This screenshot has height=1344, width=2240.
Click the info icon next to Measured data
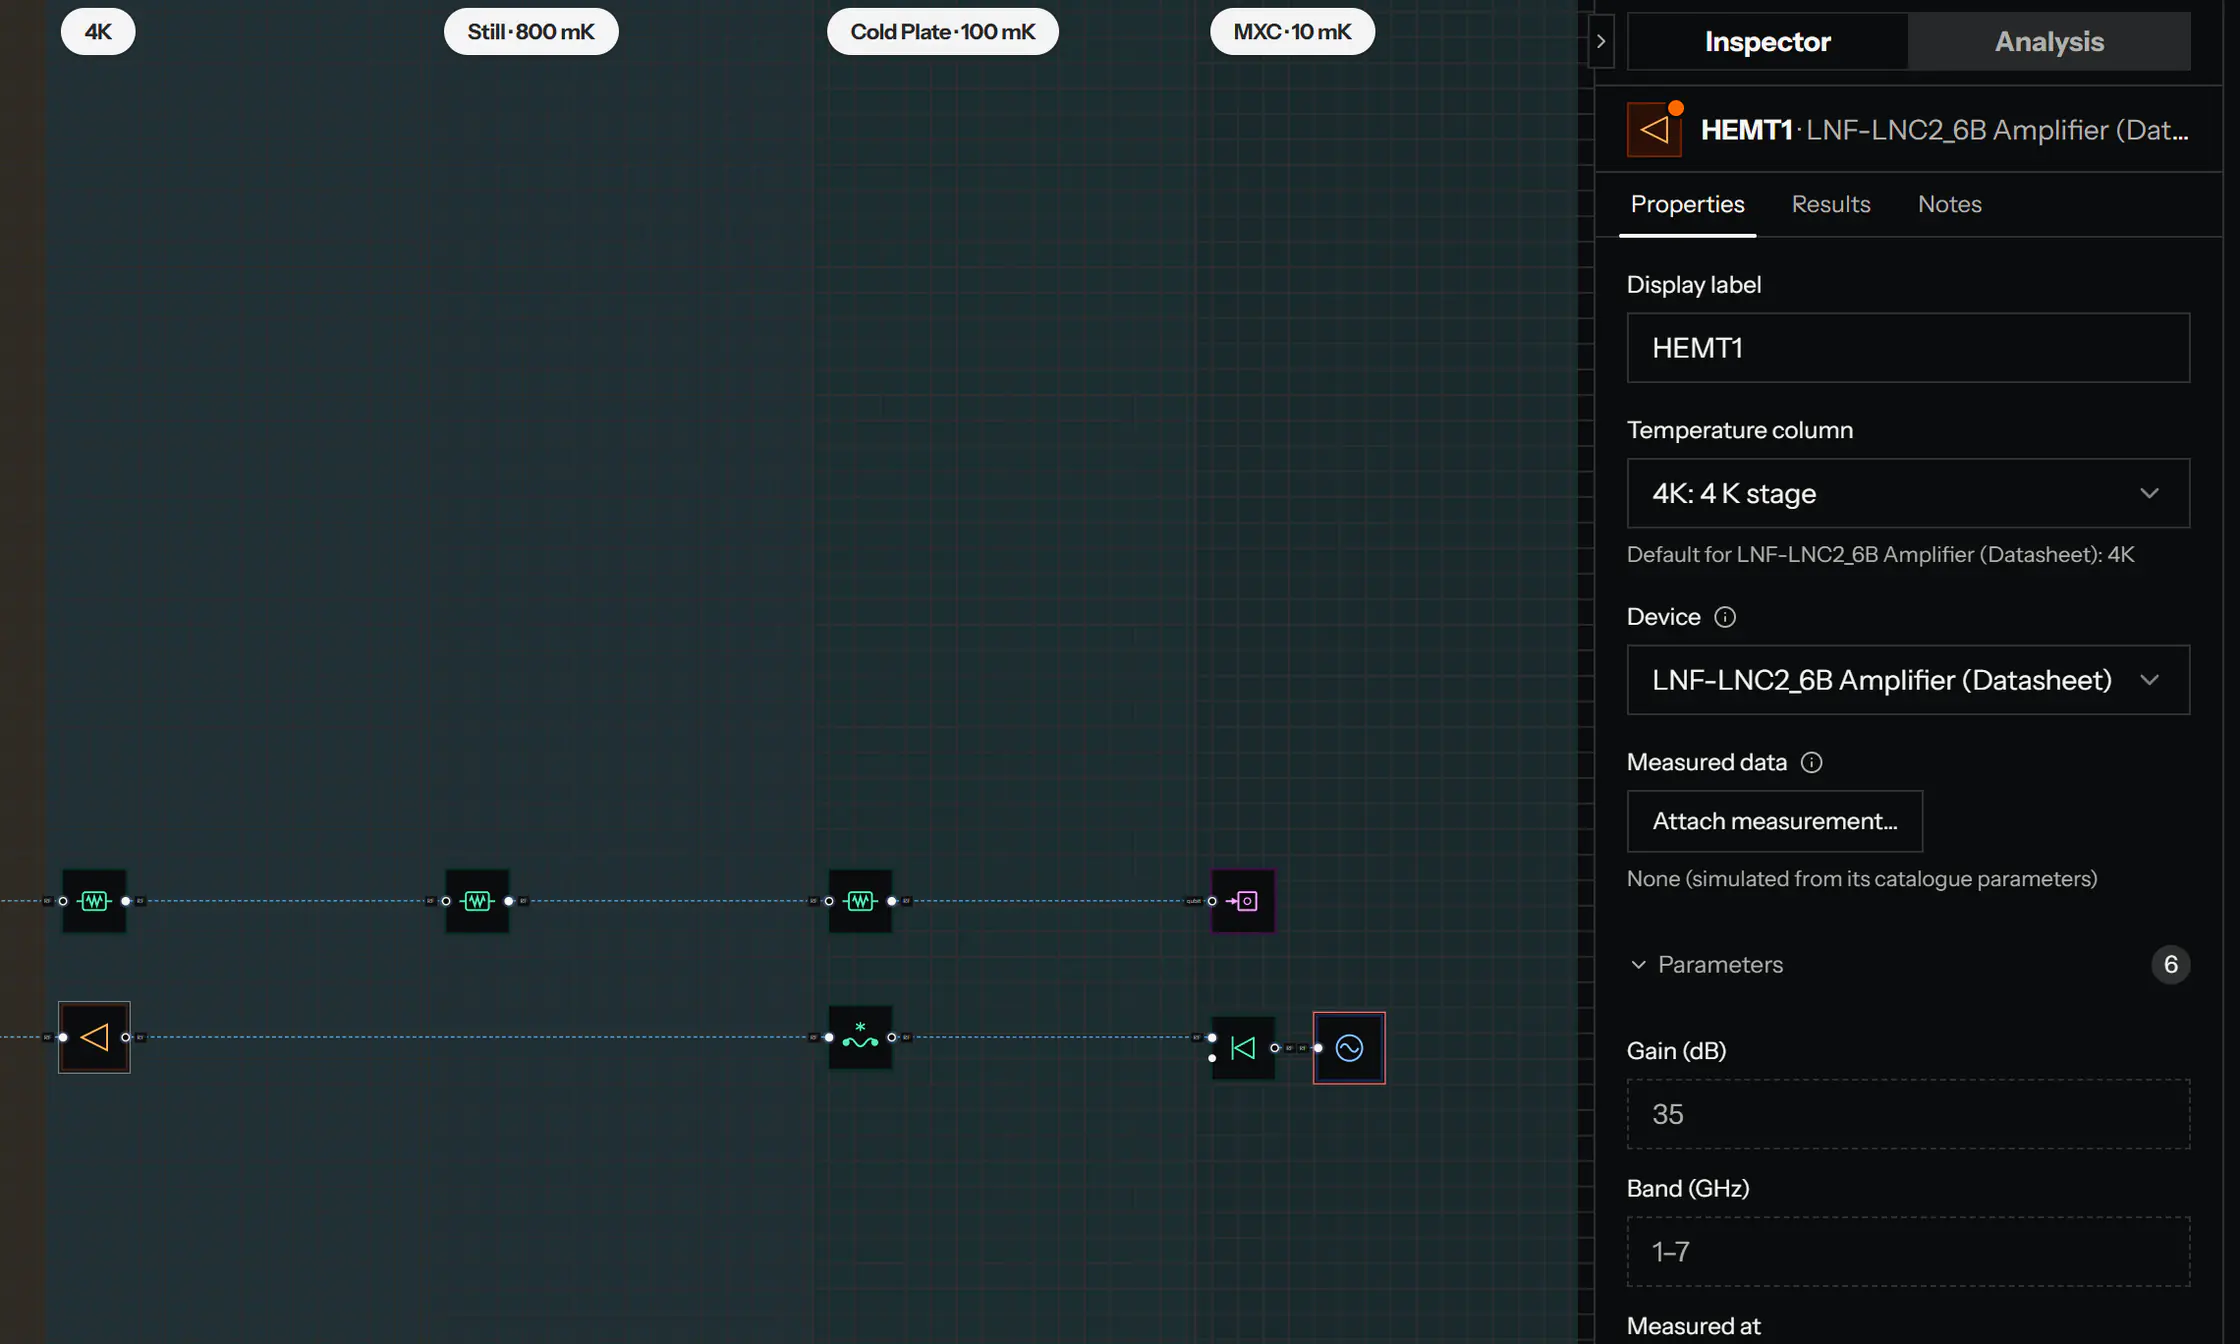[x=1811, y=762]
